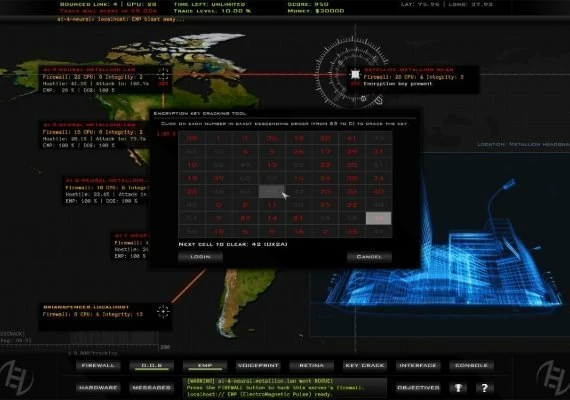Open the Key Crack tool
Image resolution: width=570 pixels, height=400 pixels.
[x=365, y=365]
